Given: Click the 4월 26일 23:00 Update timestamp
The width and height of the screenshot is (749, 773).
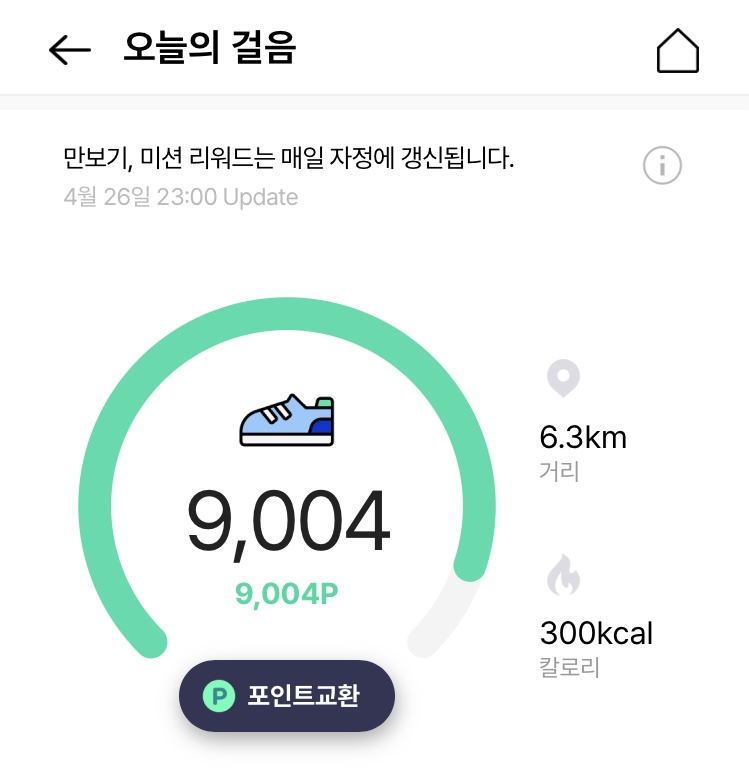Looking at the screenshot, I should tap(180, 197).
